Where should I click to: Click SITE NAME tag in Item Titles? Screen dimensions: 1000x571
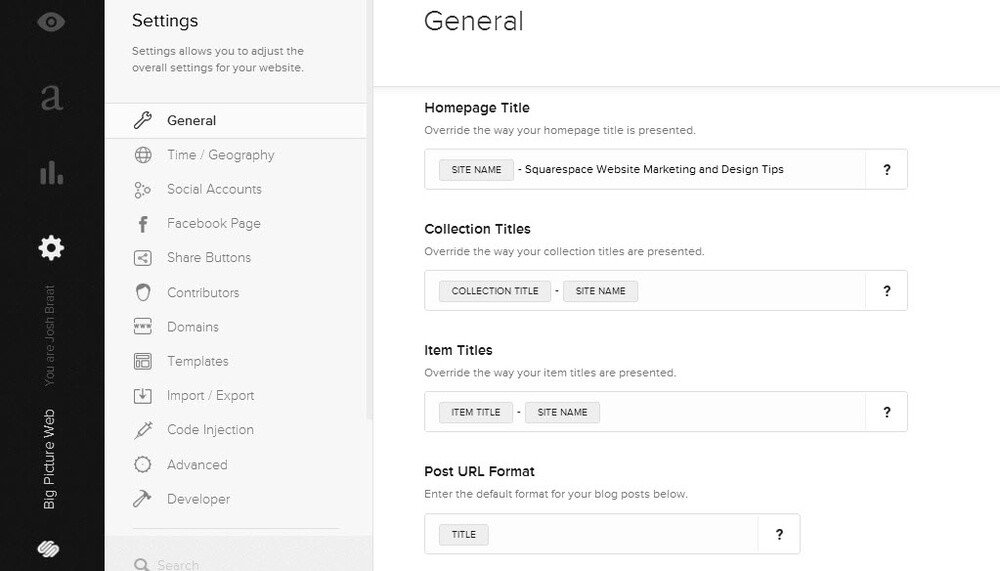click(562, 412)
